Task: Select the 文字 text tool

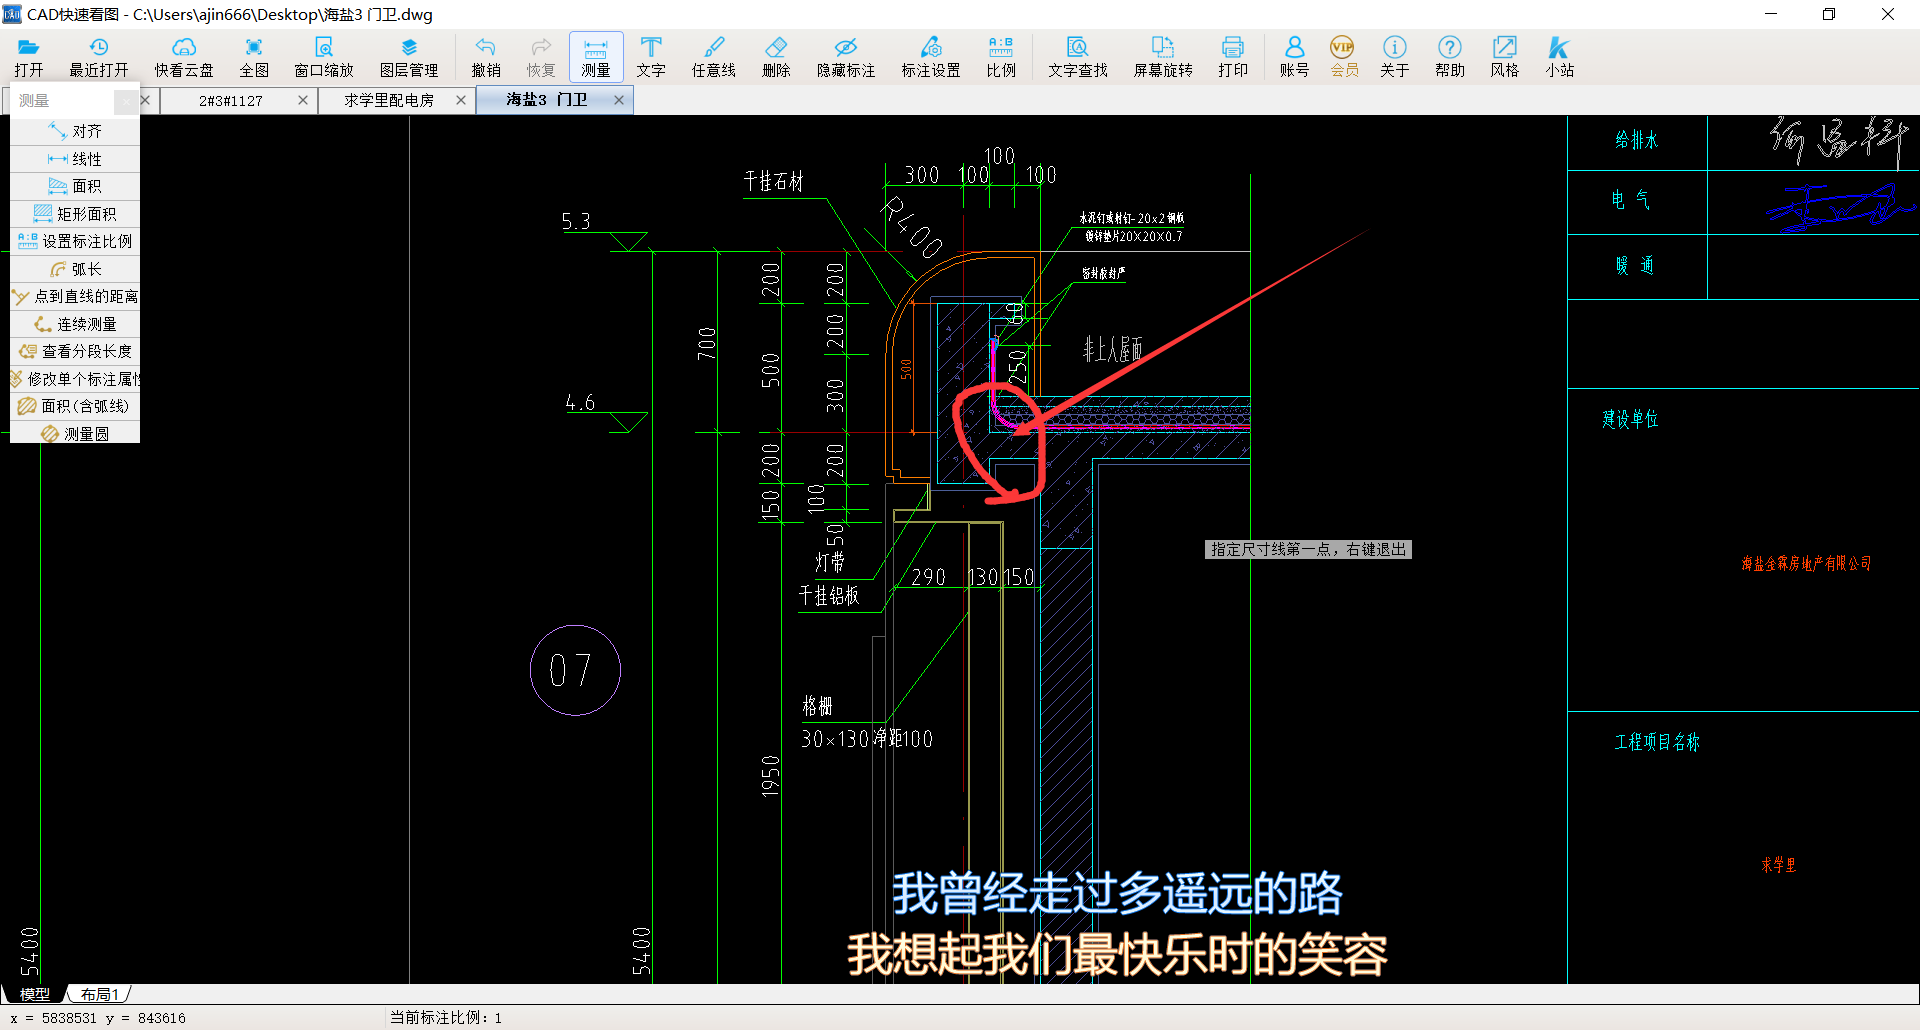Action: (651, 57)
